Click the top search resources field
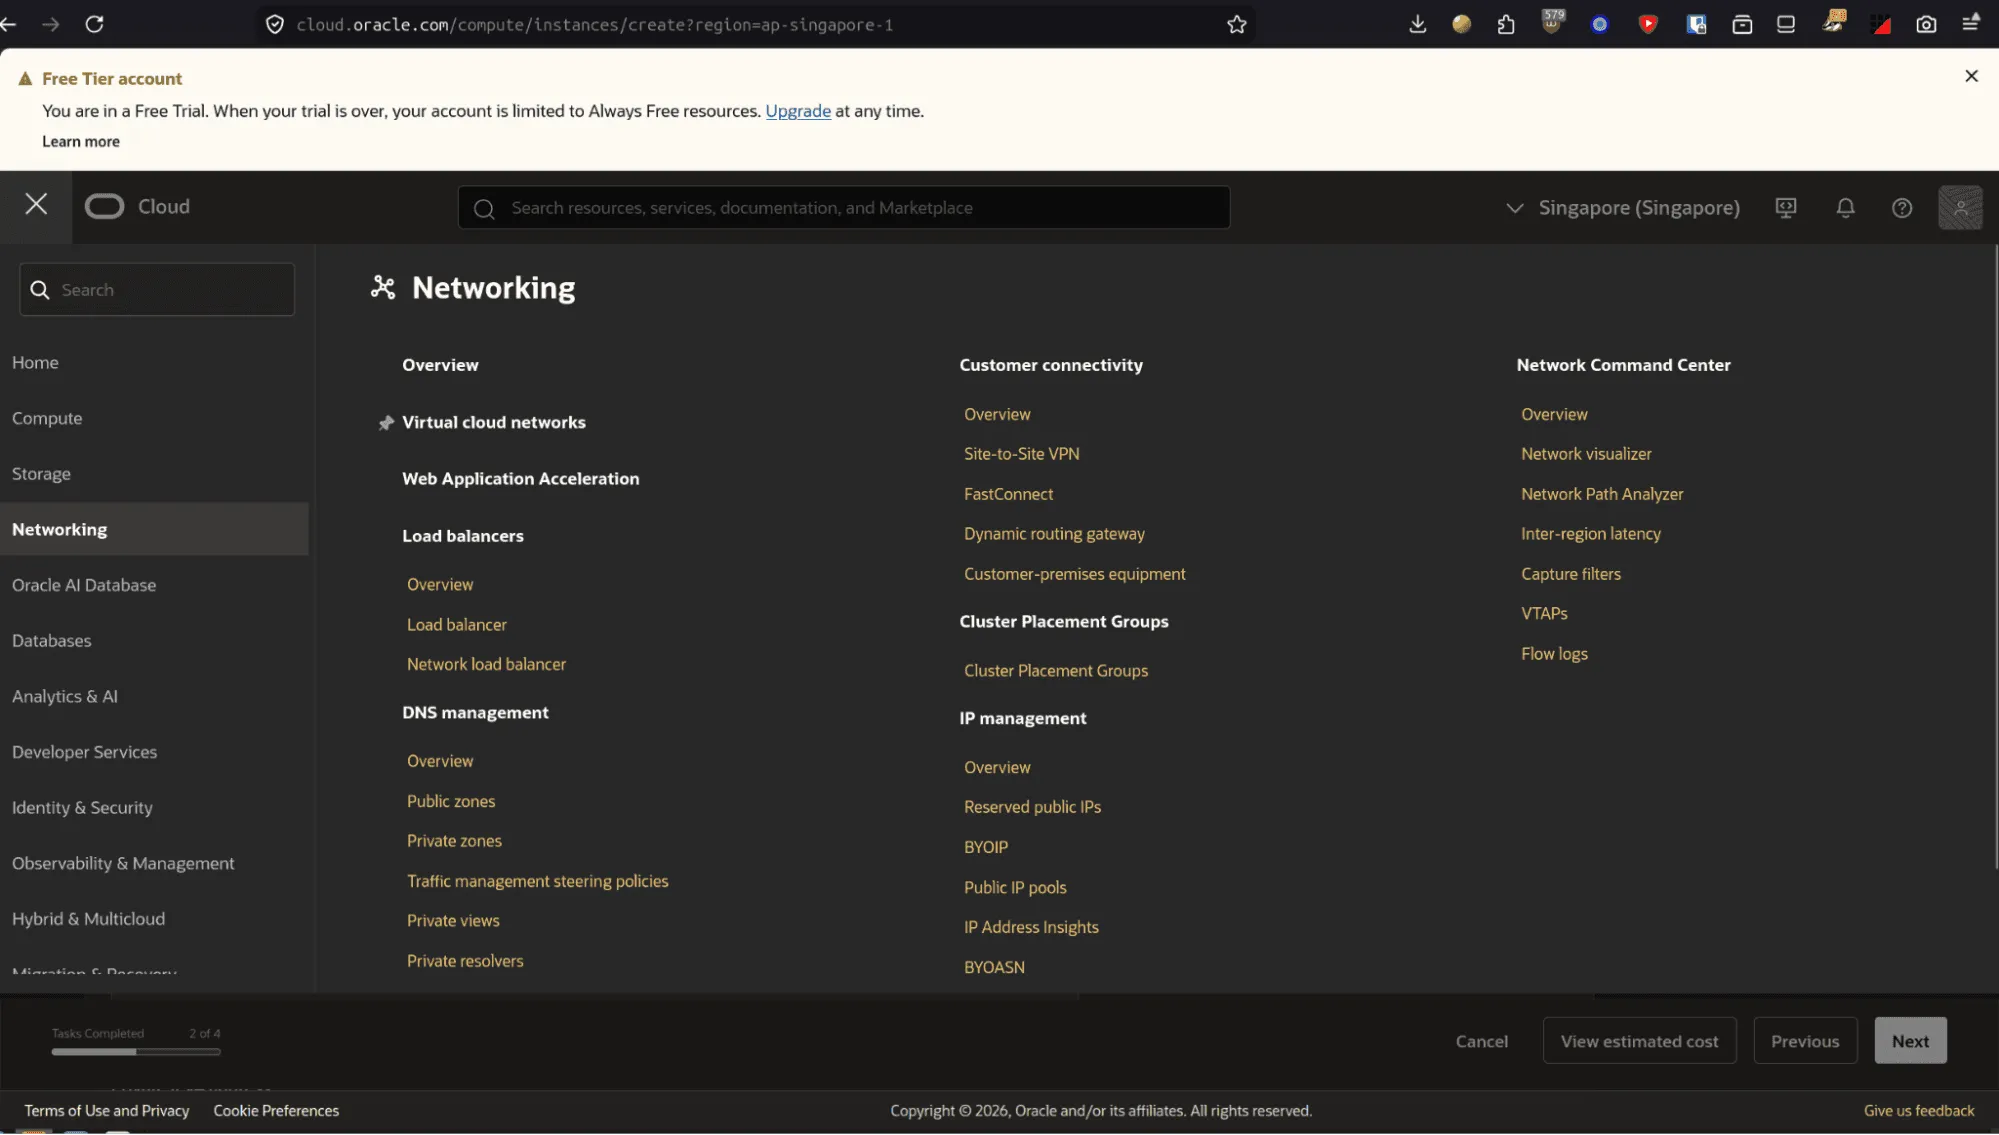The width and height of the screenshot is (1999, 1135). point(844,208)
